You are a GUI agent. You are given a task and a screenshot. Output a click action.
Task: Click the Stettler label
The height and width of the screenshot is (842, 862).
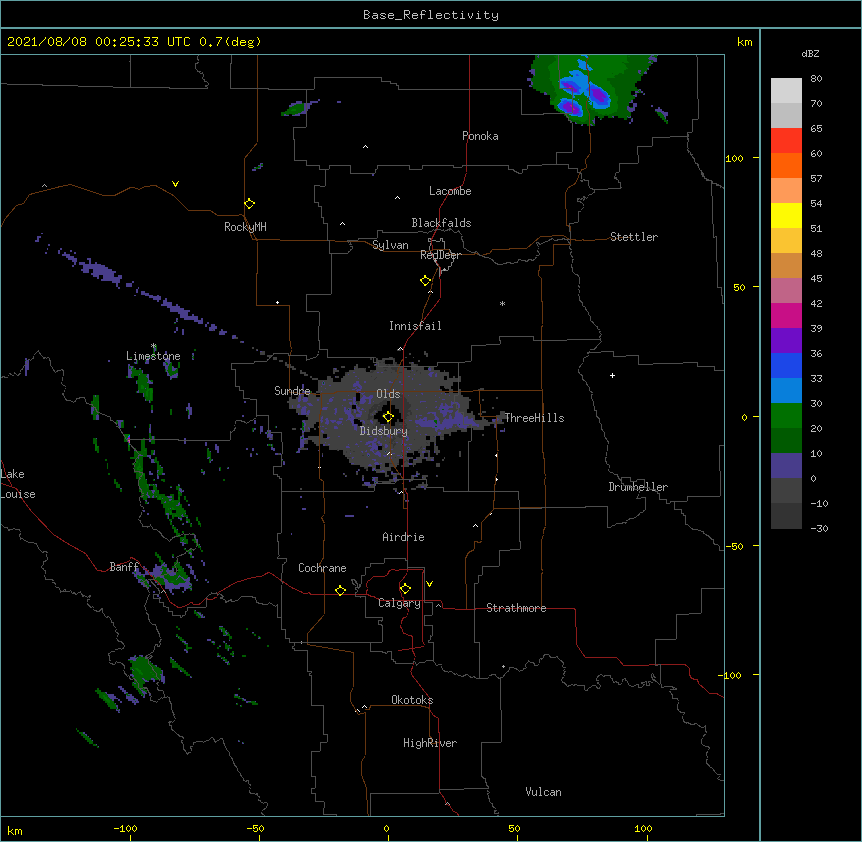(x=634, y=237)
